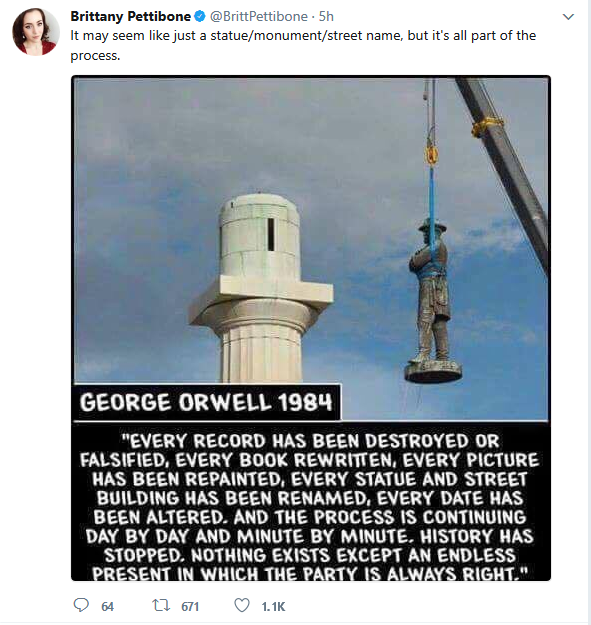Viewport: 591px width, 625px height.
Task: Click the 64 replies count
Action: [x=108, y=607]
